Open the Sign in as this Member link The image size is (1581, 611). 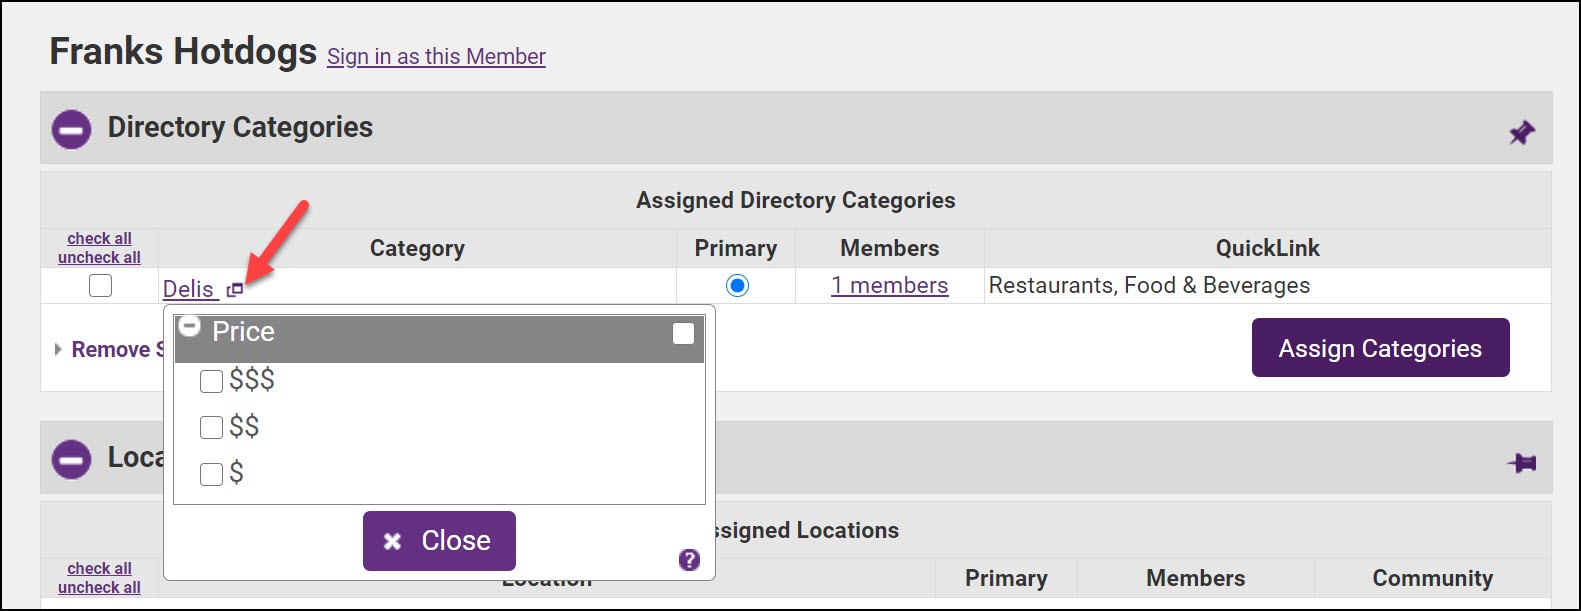(436, 57)
